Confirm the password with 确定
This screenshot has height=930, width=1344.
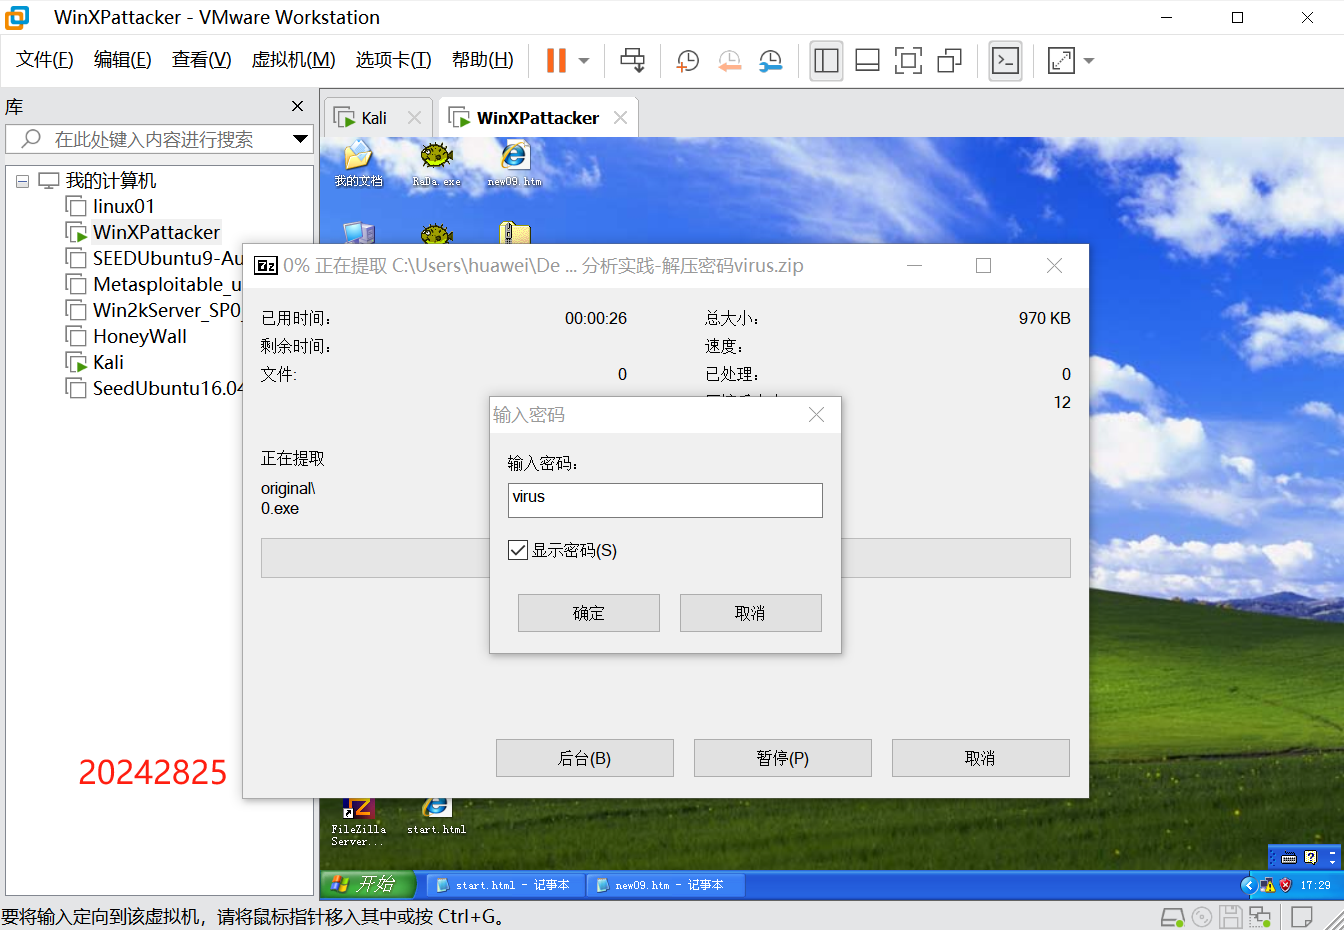click(x=588, y=612)
